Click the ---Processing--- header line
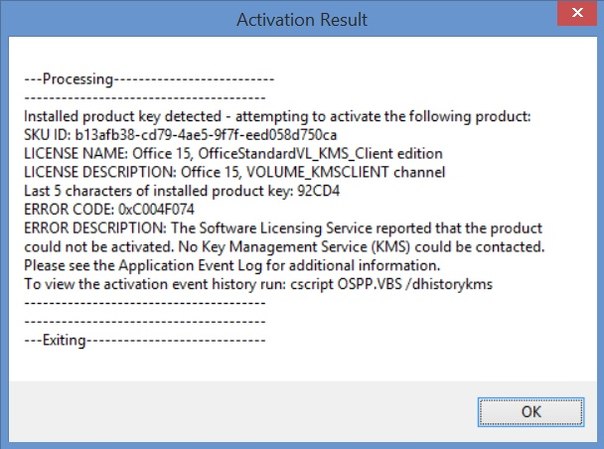 coord(149,79)
